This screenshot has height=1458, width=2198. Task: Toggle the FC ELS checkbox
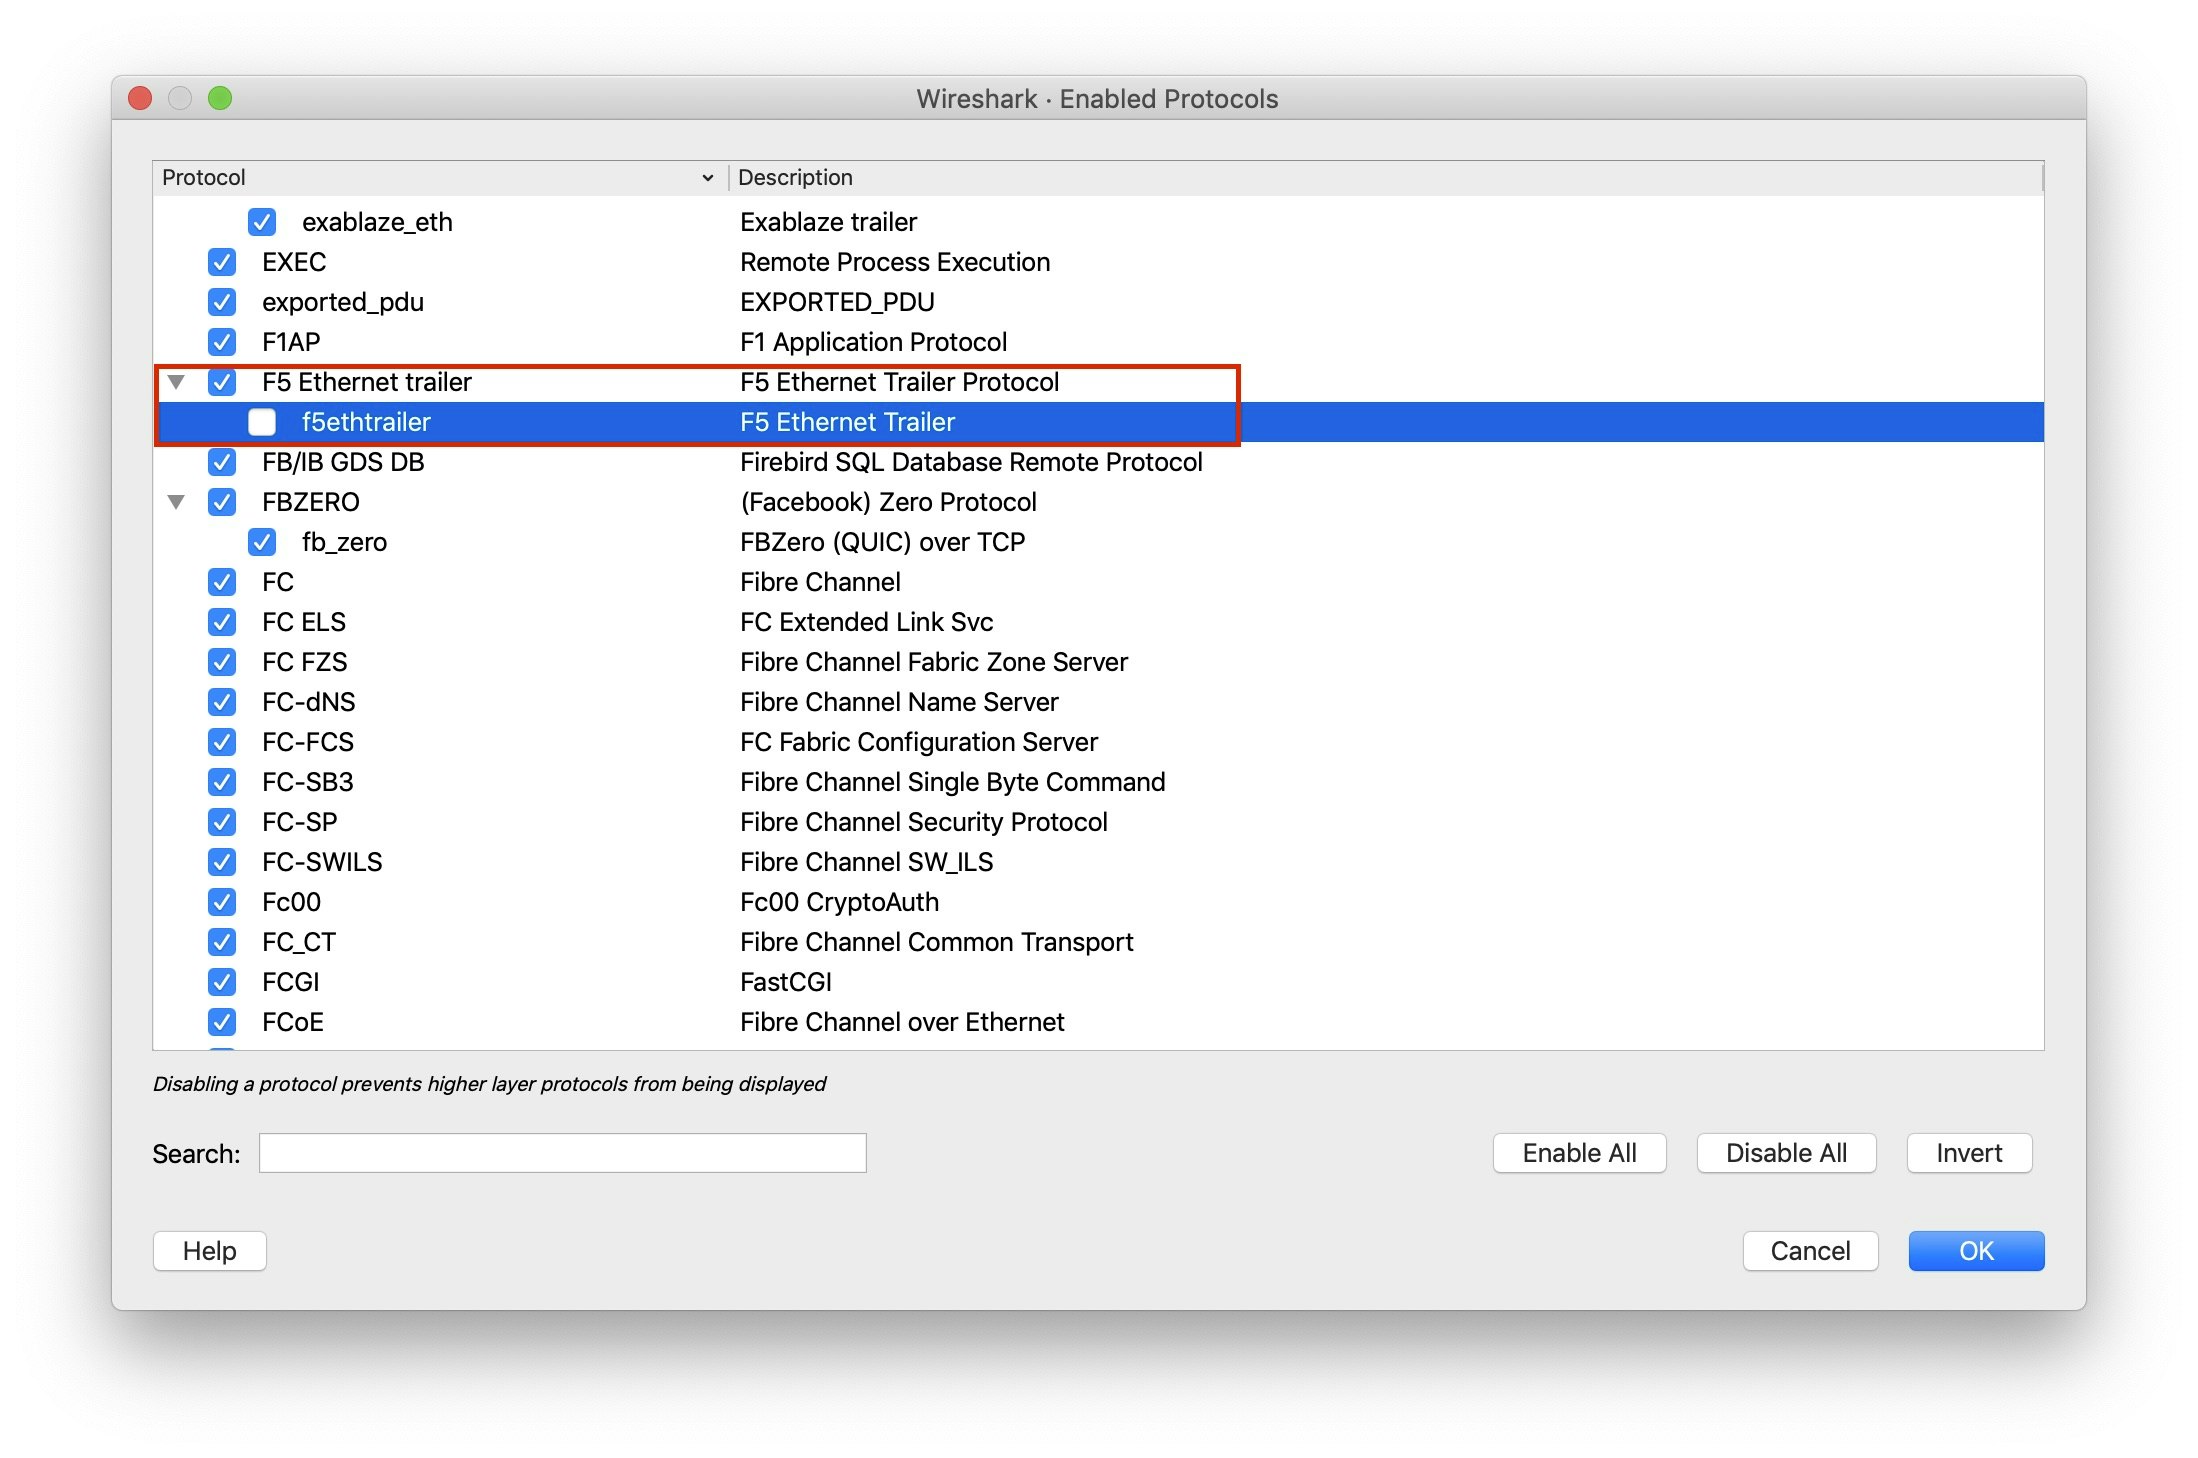(x=222, y=622)
